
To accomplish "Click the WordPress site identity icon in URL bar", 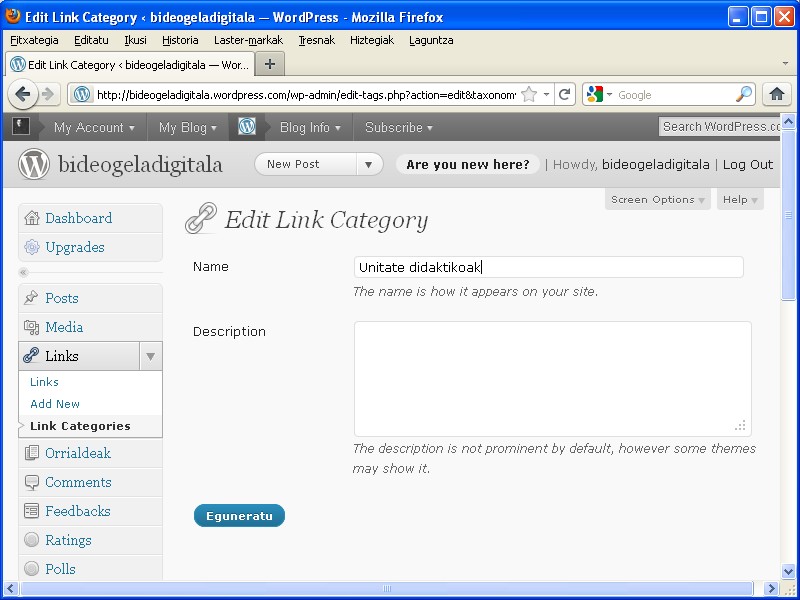I will pos(82,94).
